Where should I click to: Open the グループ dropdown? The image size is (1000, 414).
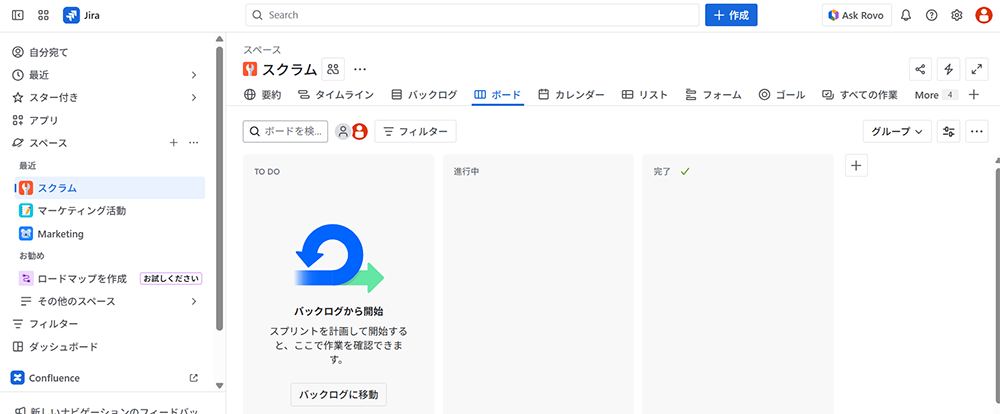(x=897, y=131)
